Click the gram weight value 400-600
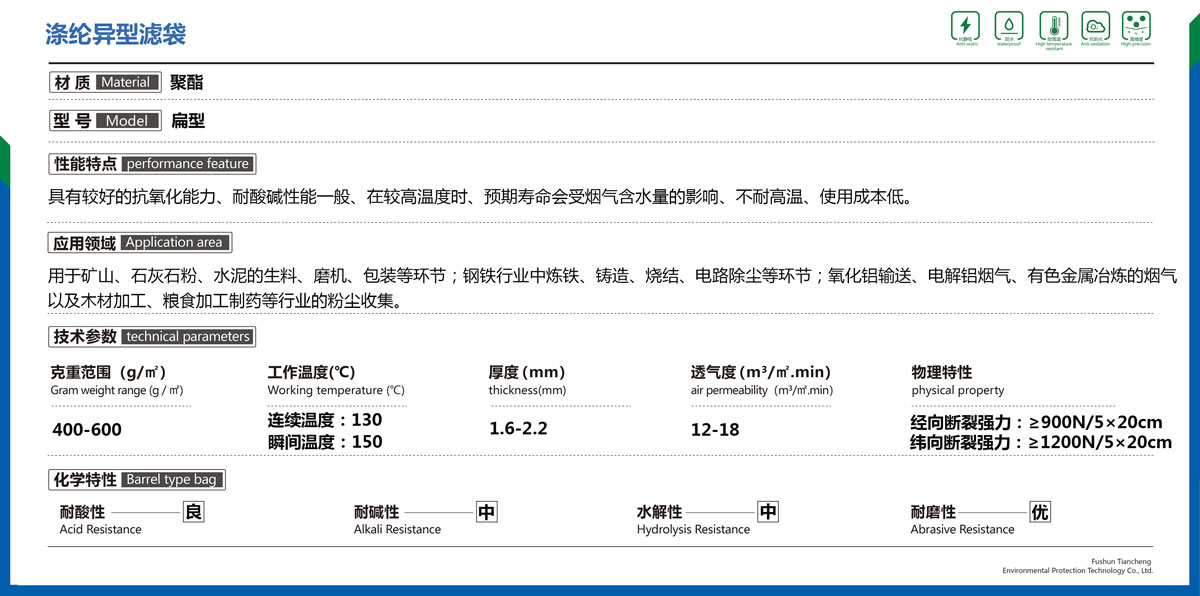Screen dimensions: 1200x596 [x=86, y=430]
